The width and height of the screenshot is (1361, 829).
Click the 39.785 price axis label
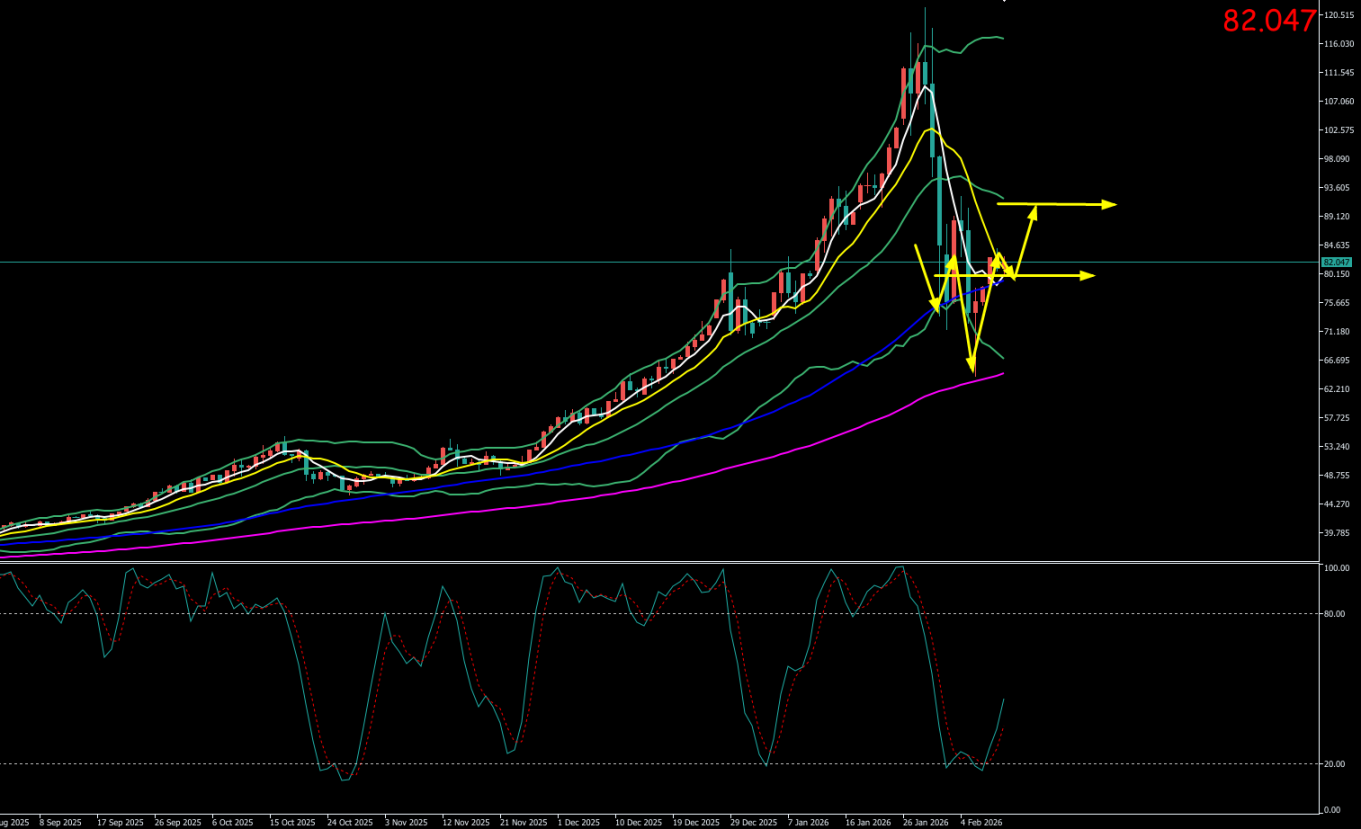point(1338,533)
